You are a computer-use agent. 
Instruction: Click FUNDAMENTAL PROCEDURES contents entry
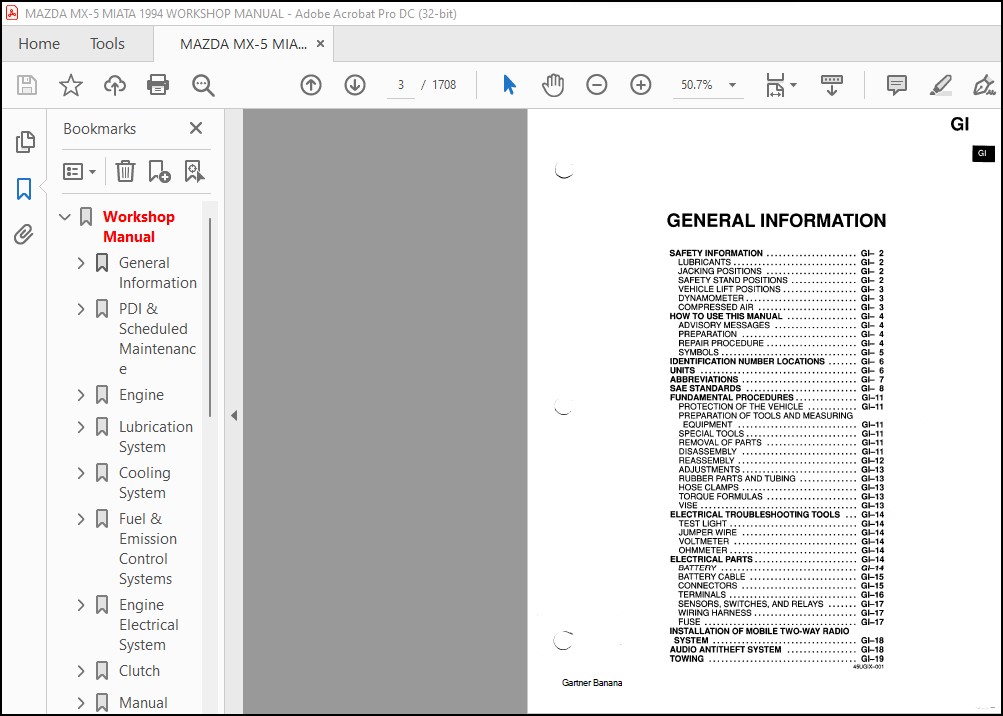731,397
